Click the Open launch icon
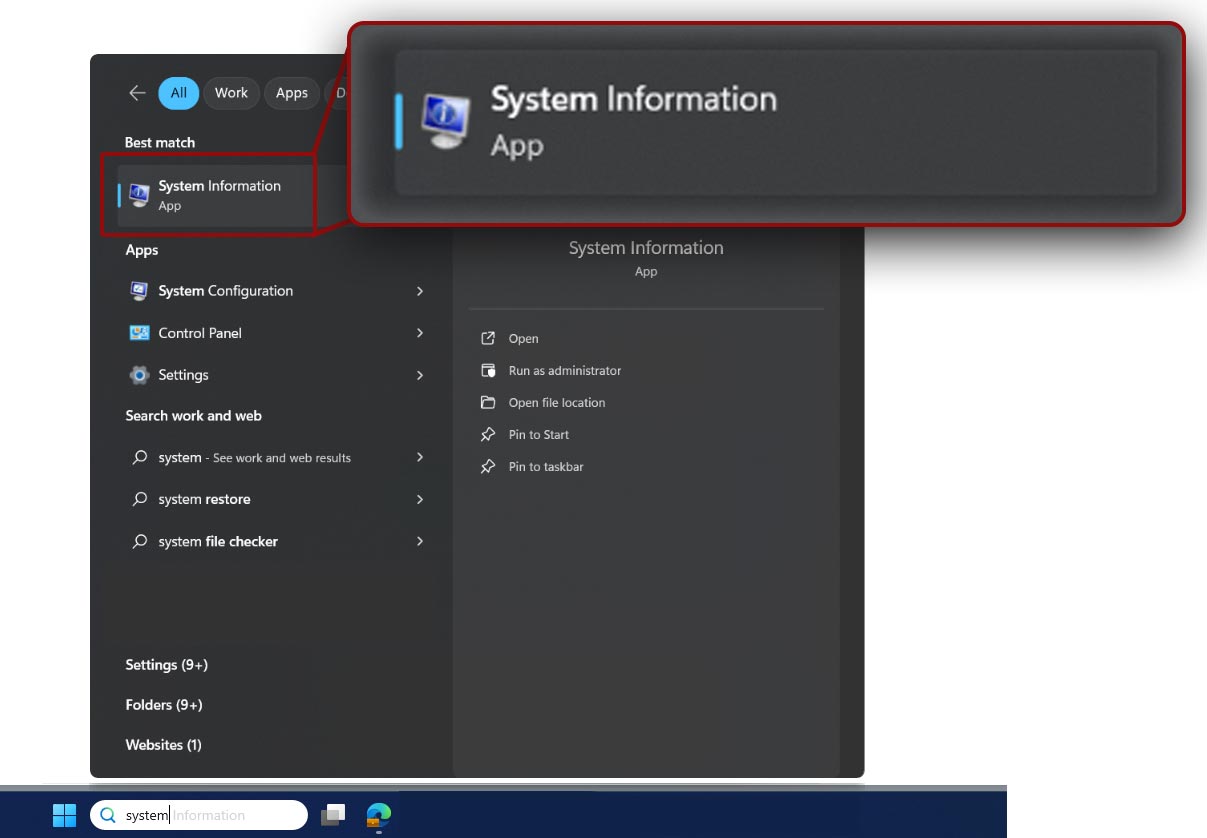1207x838 pixels. click(x=488, y=339)
